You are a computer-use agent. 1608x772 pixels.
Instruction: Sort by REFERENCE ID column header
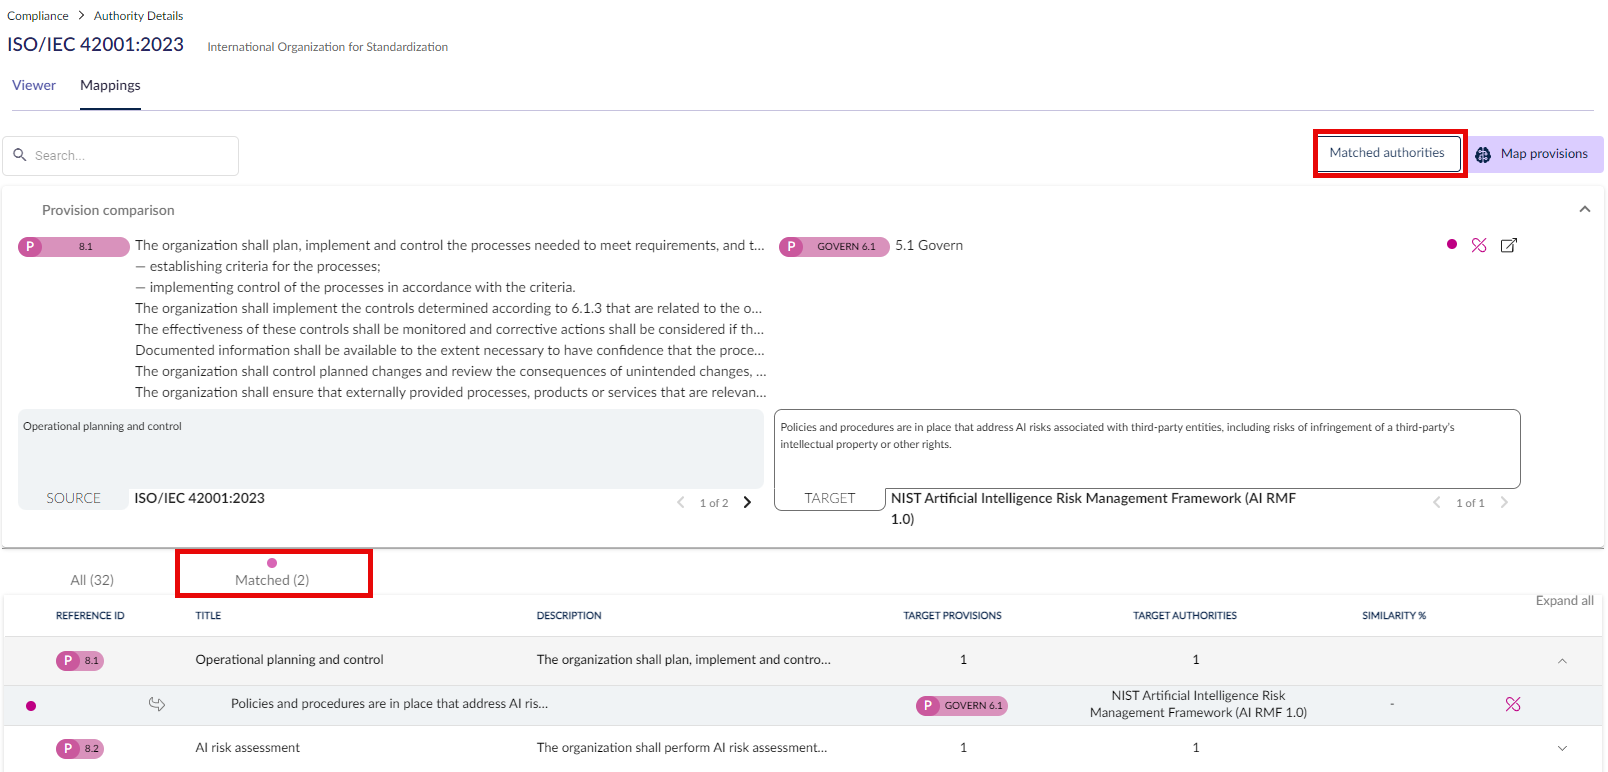tap(90, 616)
